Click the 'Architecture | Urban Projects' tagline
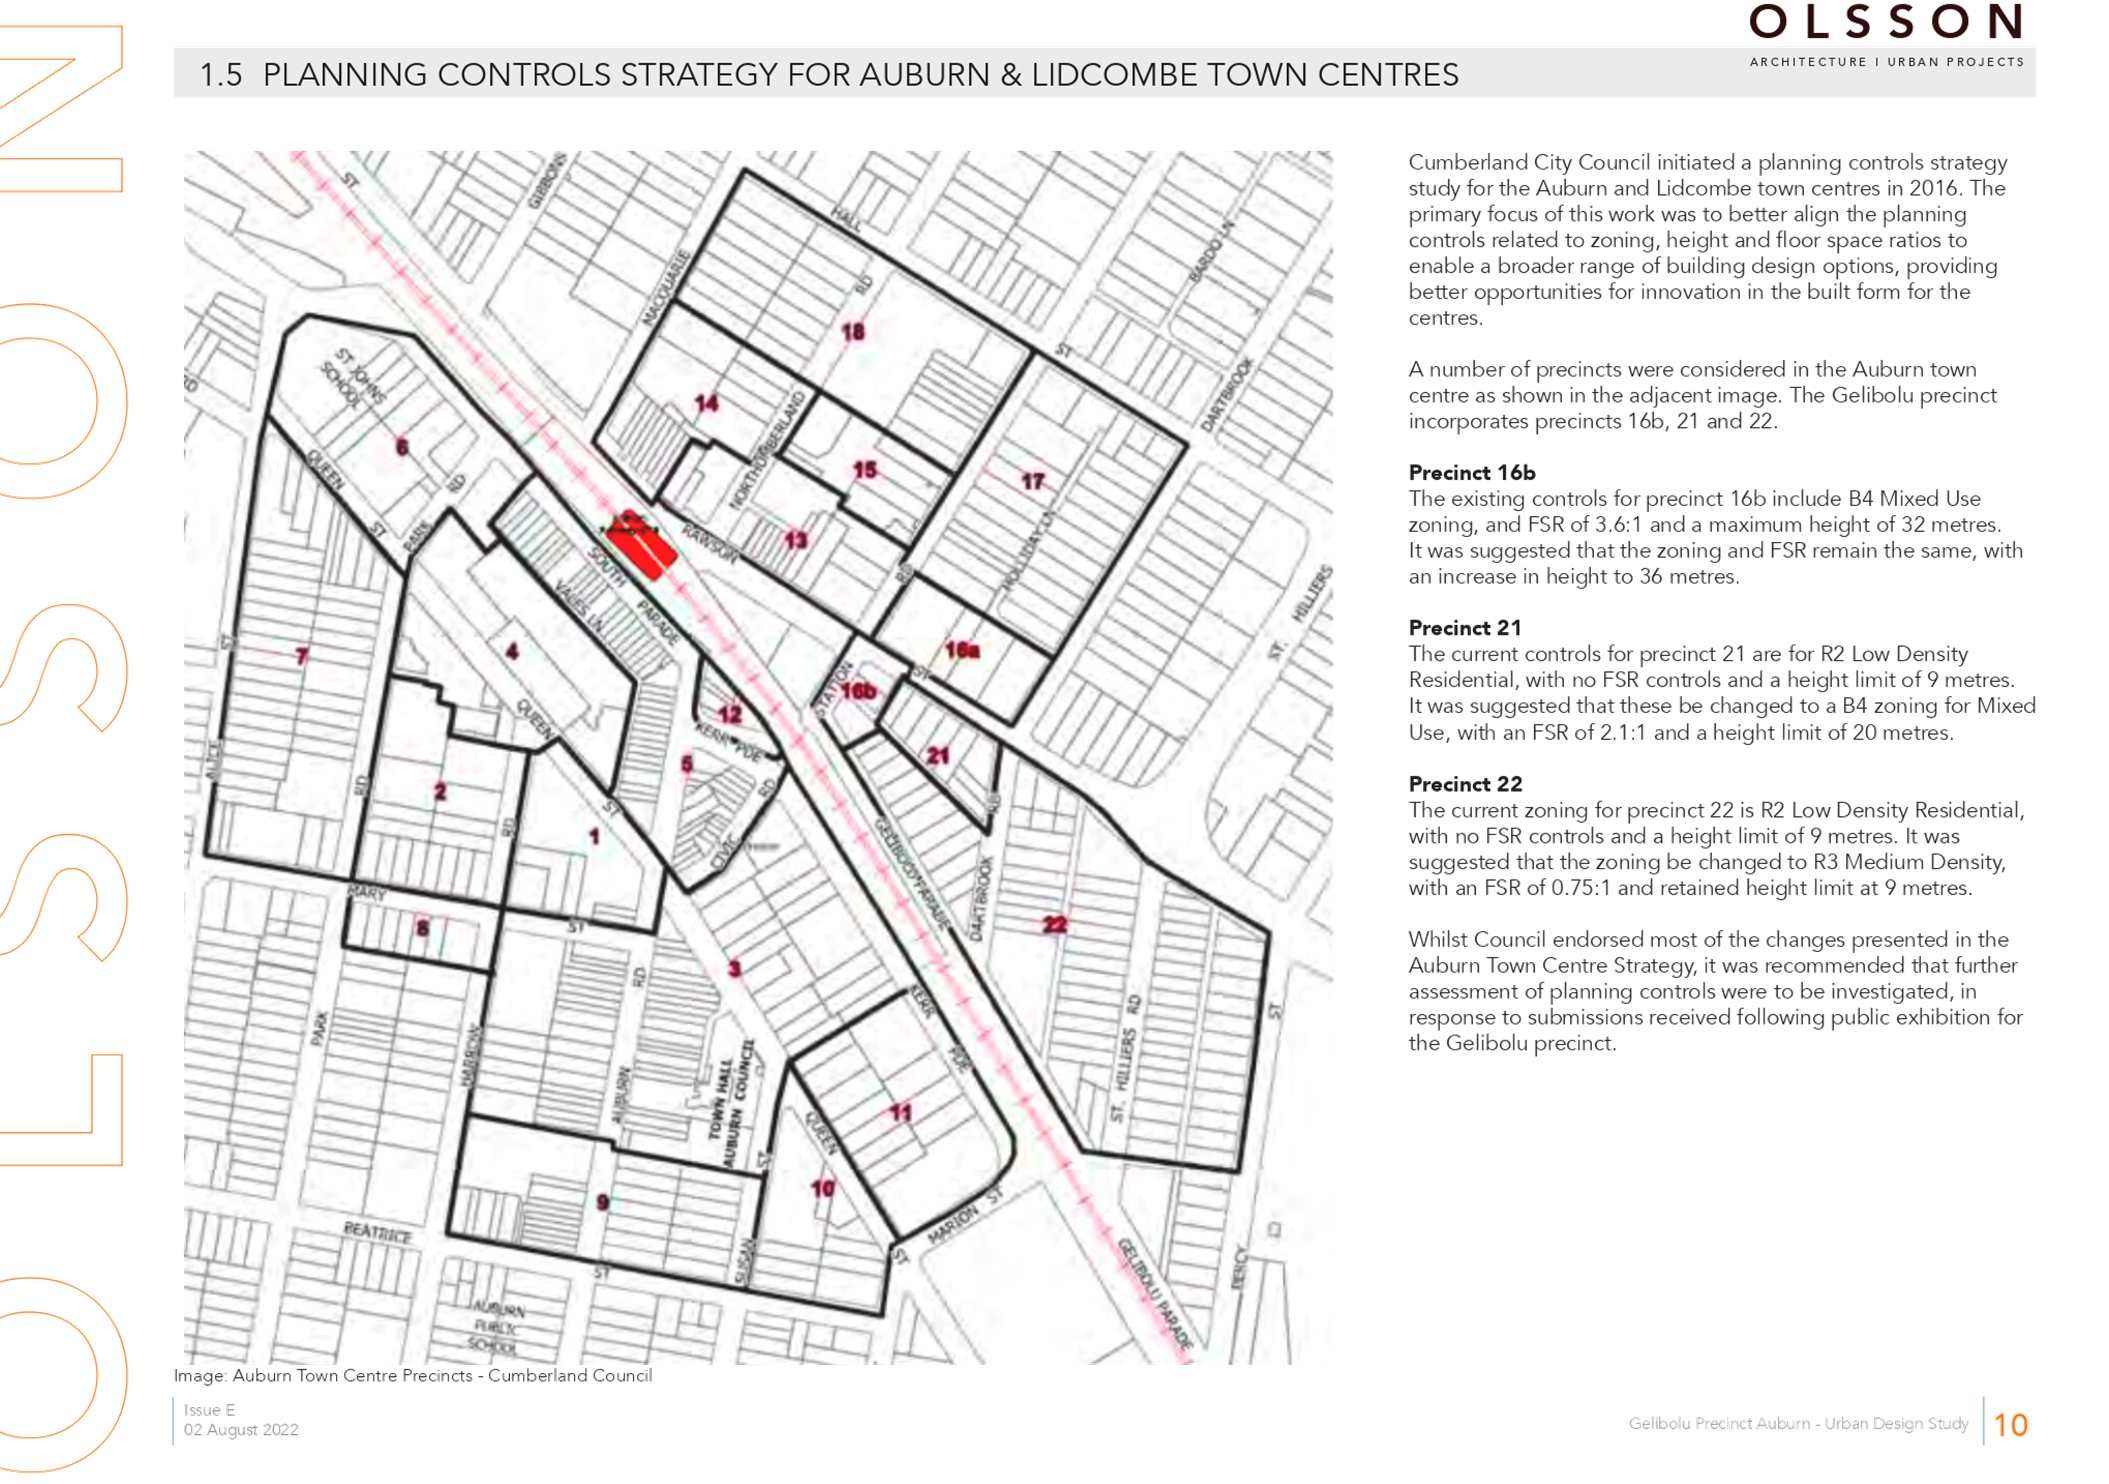Image resolution: width=2109 pixels, height=1484 pixels. click(x=1886, y=62)
